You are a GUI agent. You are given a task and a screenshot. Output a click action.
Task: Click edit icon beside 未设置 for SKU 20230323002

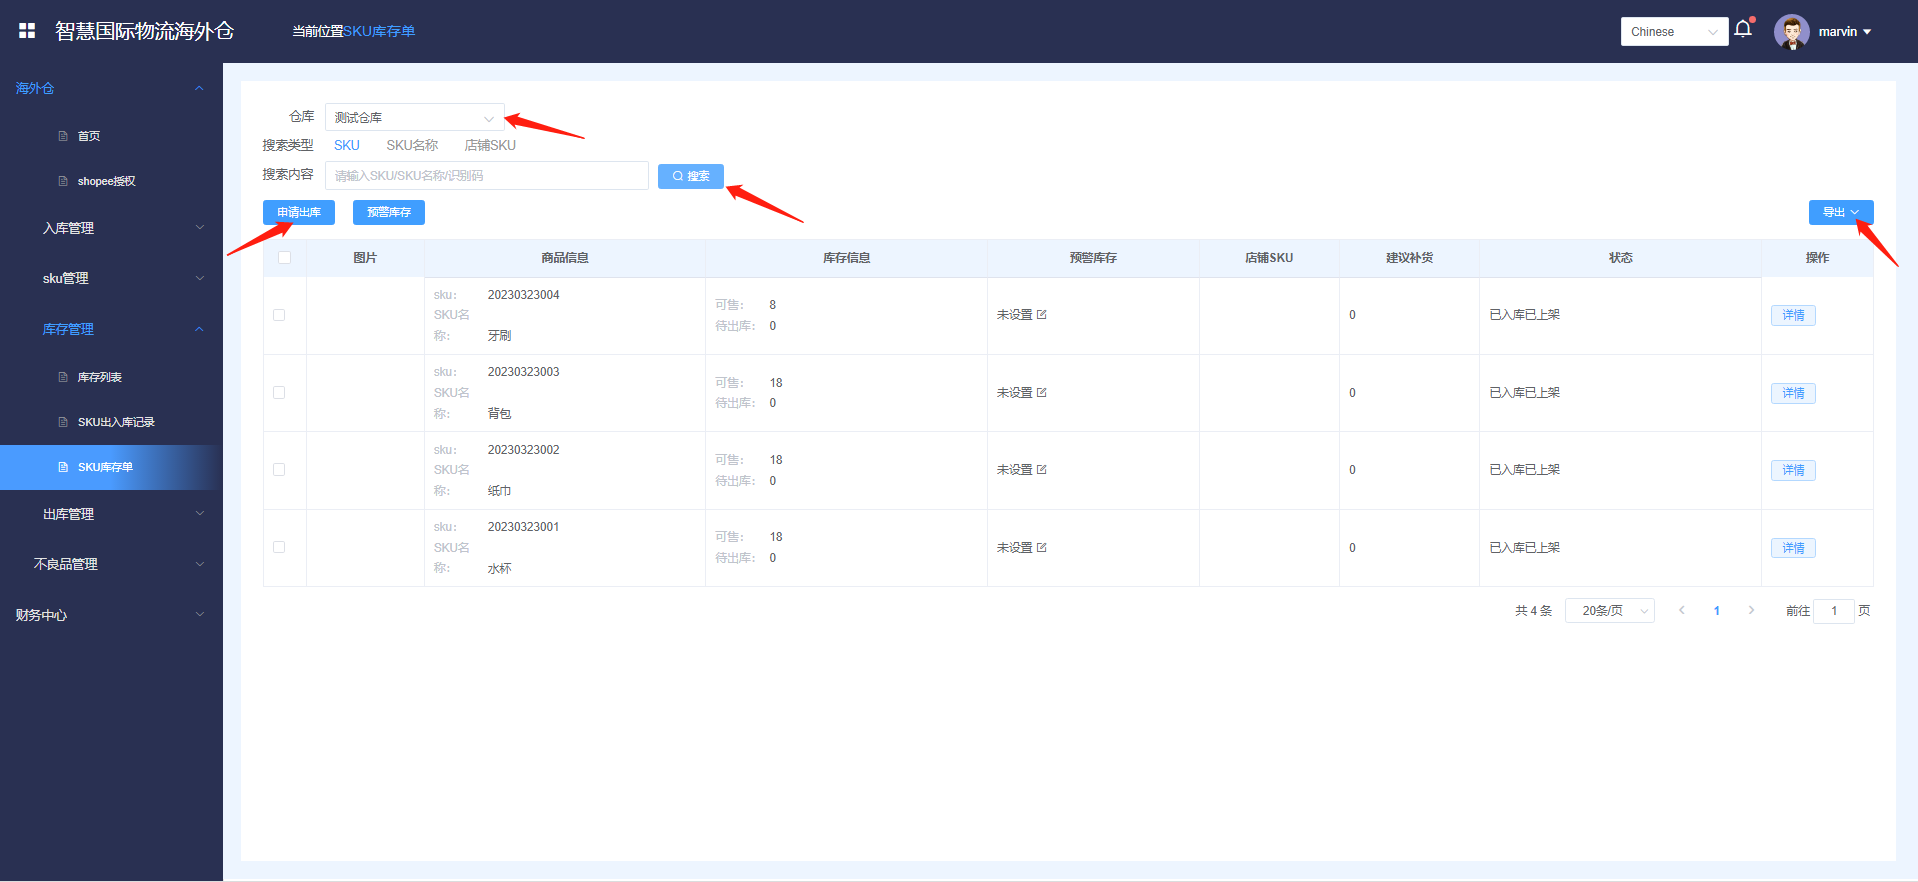[1042, 470]
